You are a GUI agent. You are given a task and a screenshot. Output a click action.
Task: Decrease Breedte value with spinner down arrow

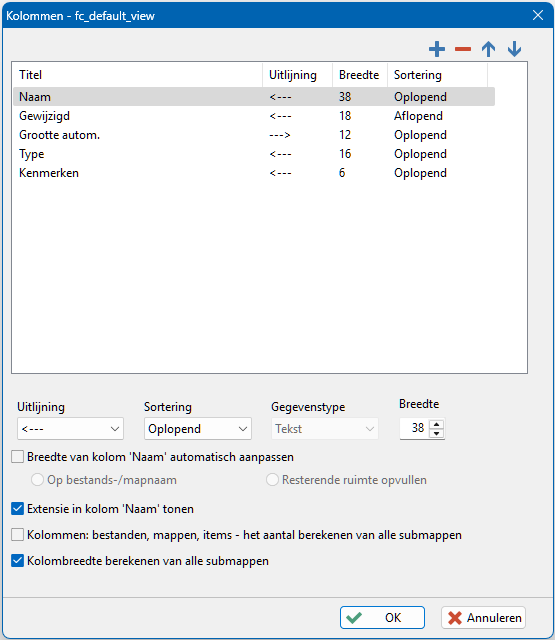437,433
